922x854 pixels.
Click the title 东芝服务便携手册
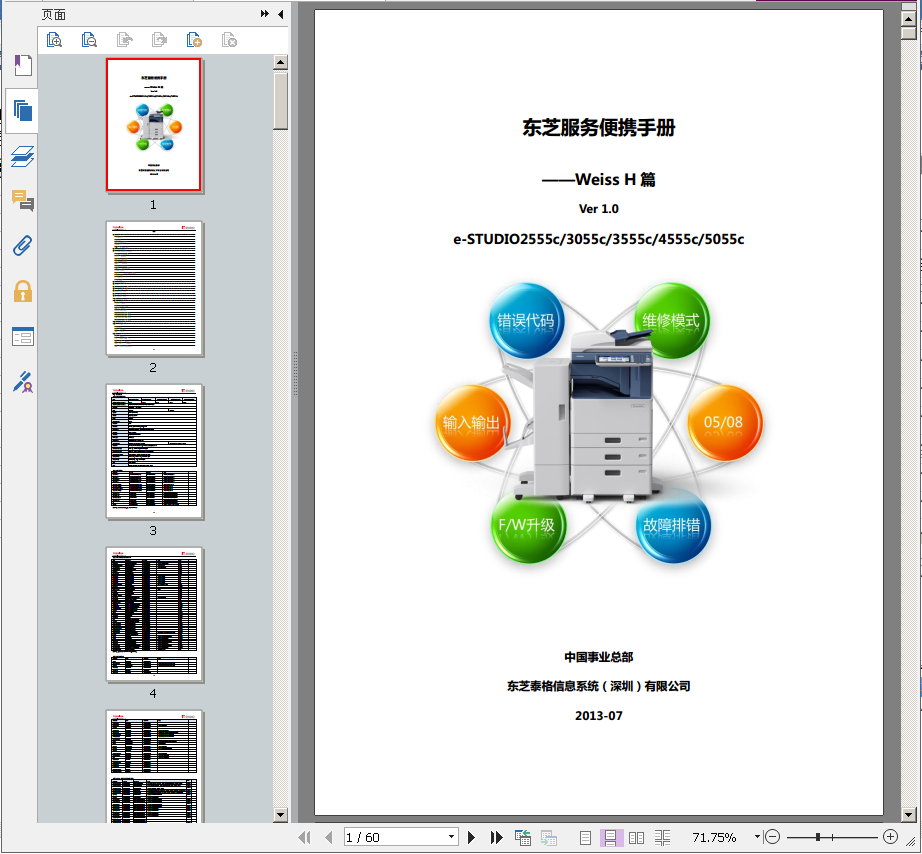click(599, 128)
